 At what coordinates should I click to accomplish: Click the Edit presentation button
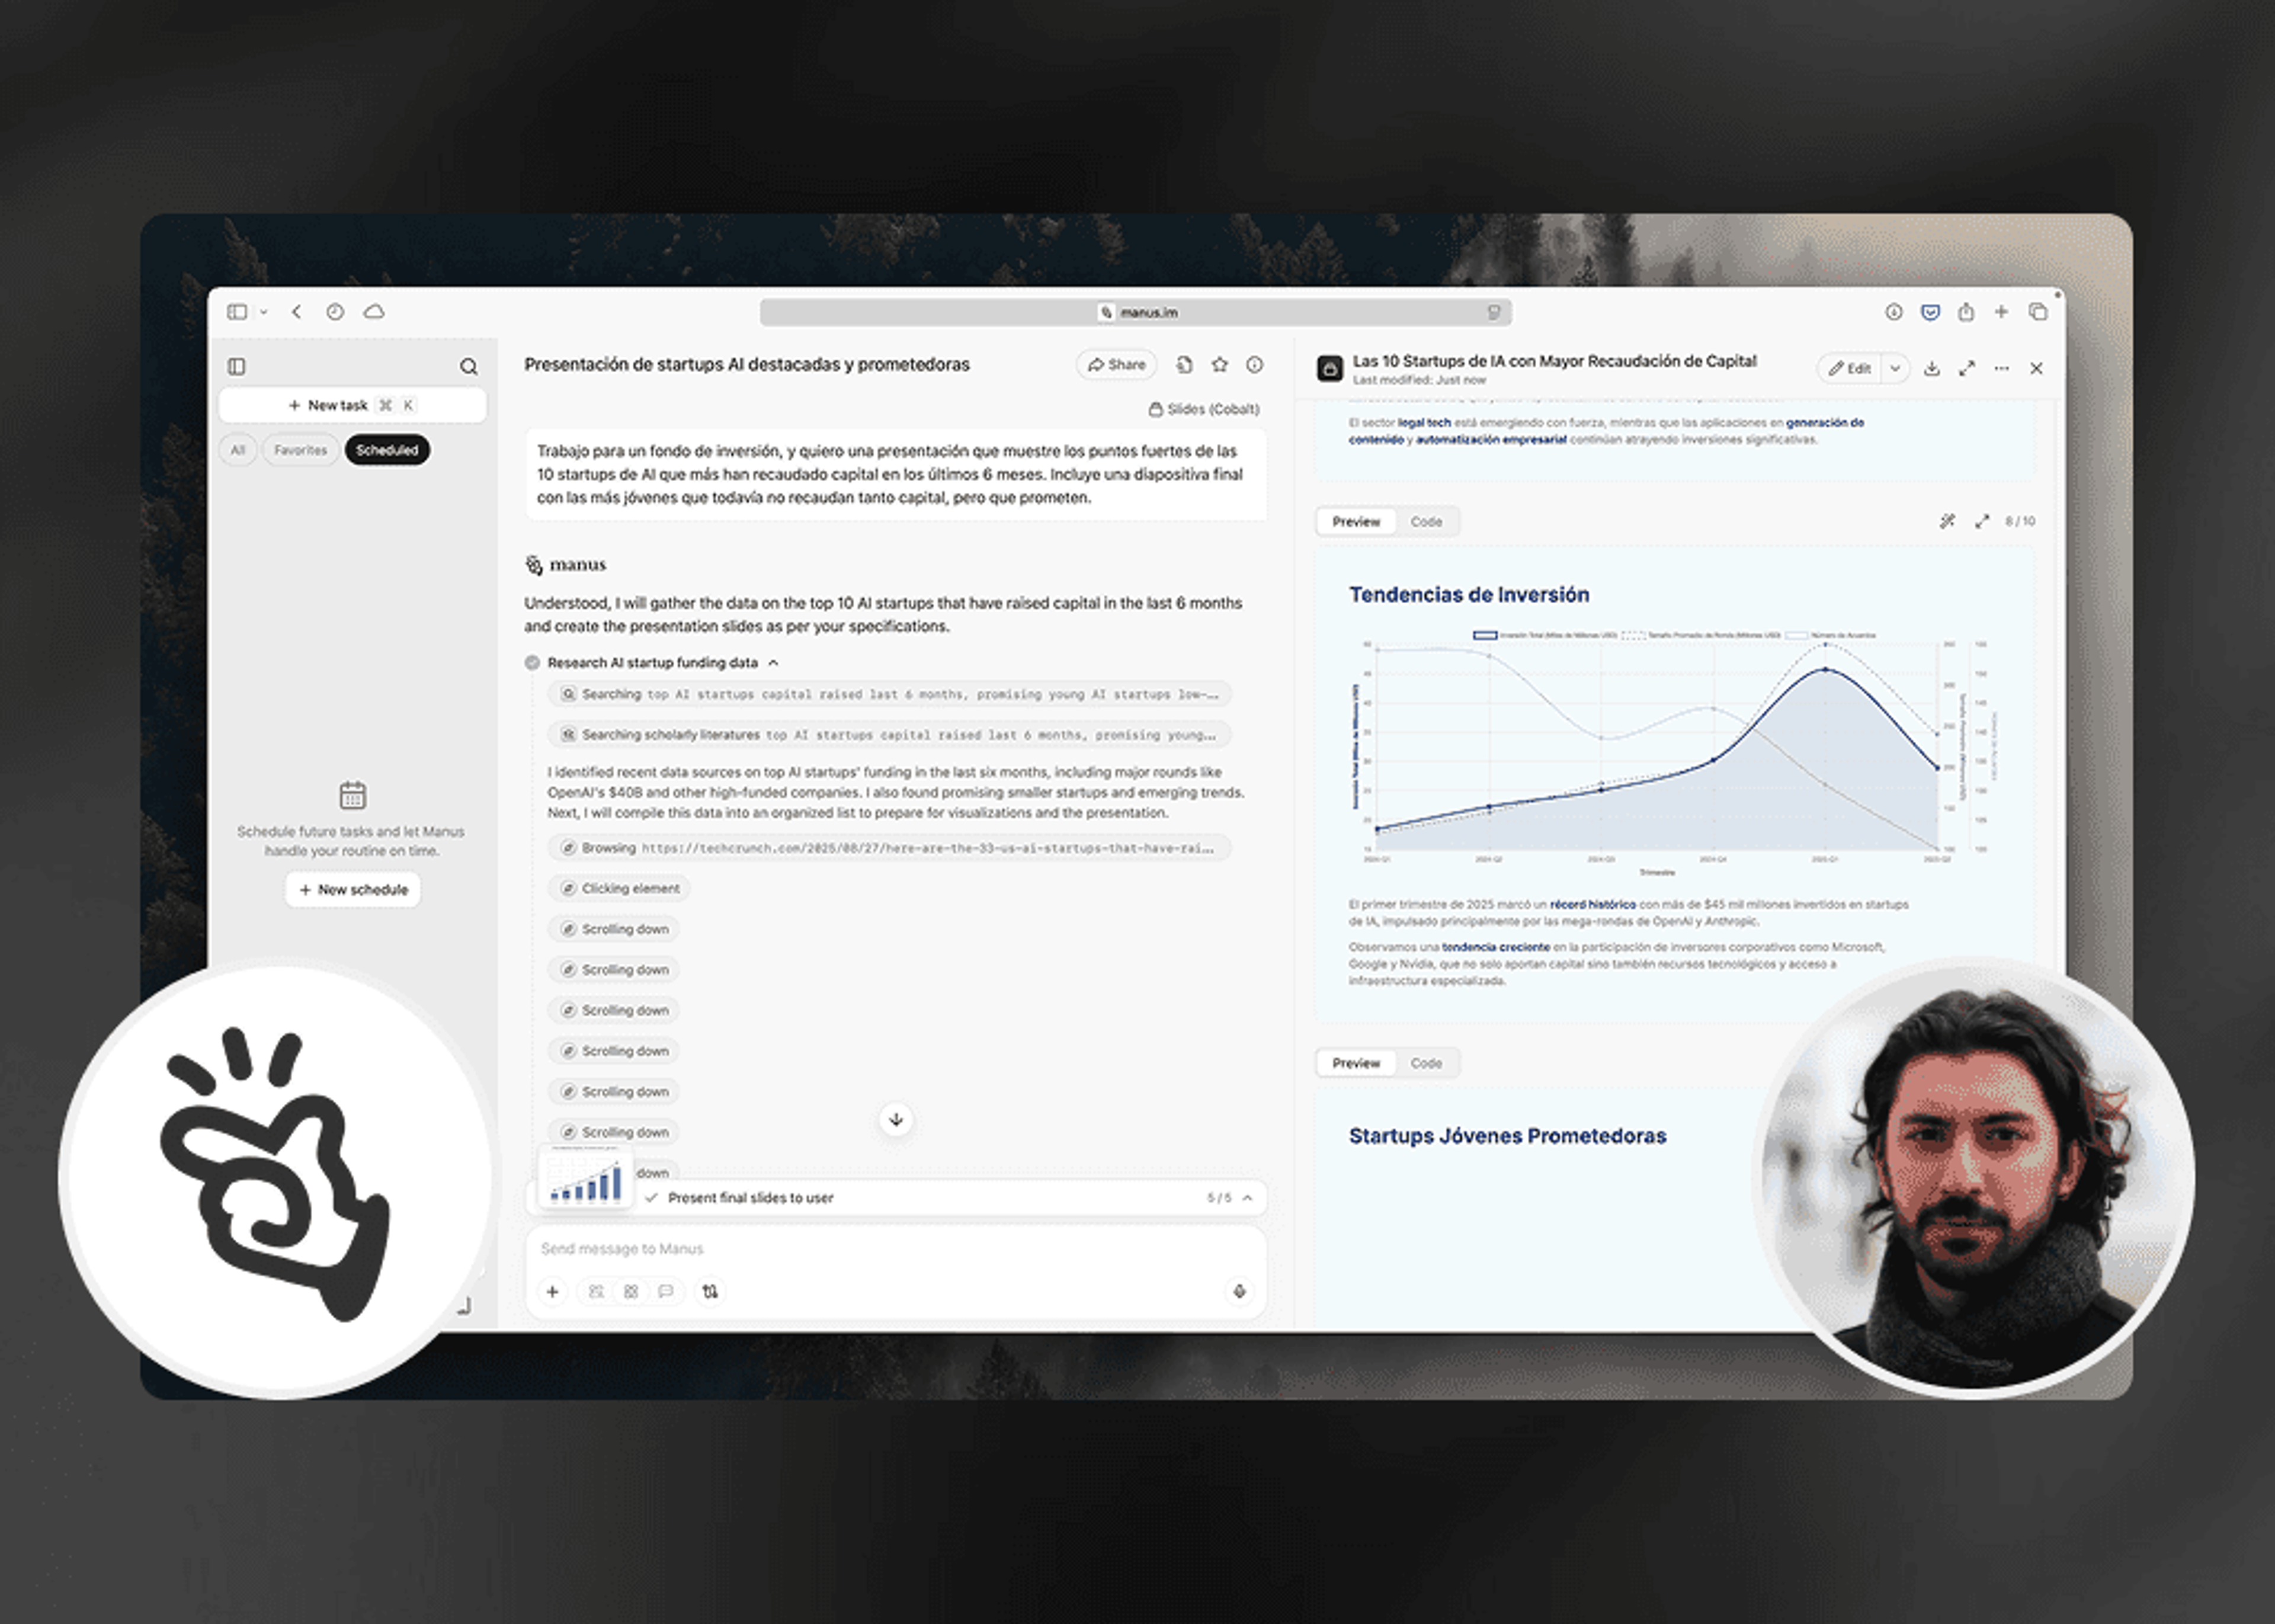[x=1849, y=368]
